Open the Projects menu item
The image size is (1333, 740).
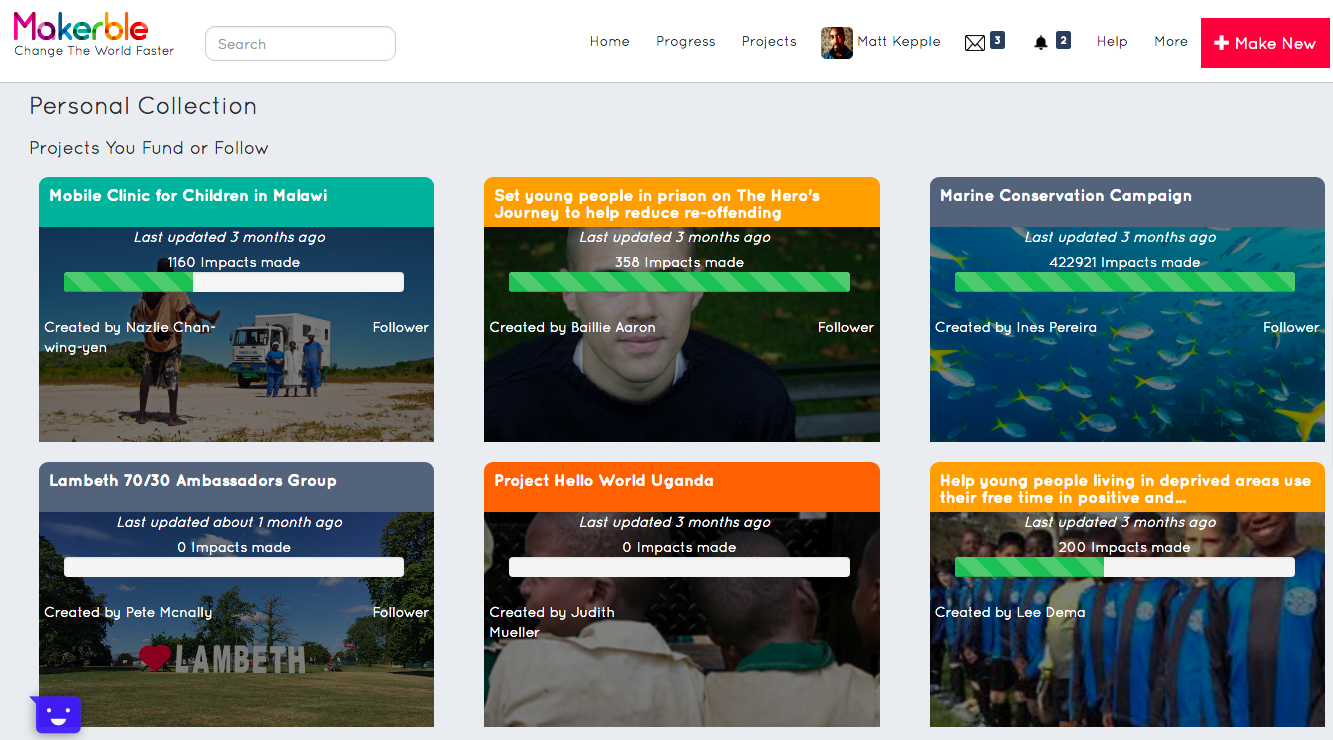pyautogui.click(x=769, y=41)
